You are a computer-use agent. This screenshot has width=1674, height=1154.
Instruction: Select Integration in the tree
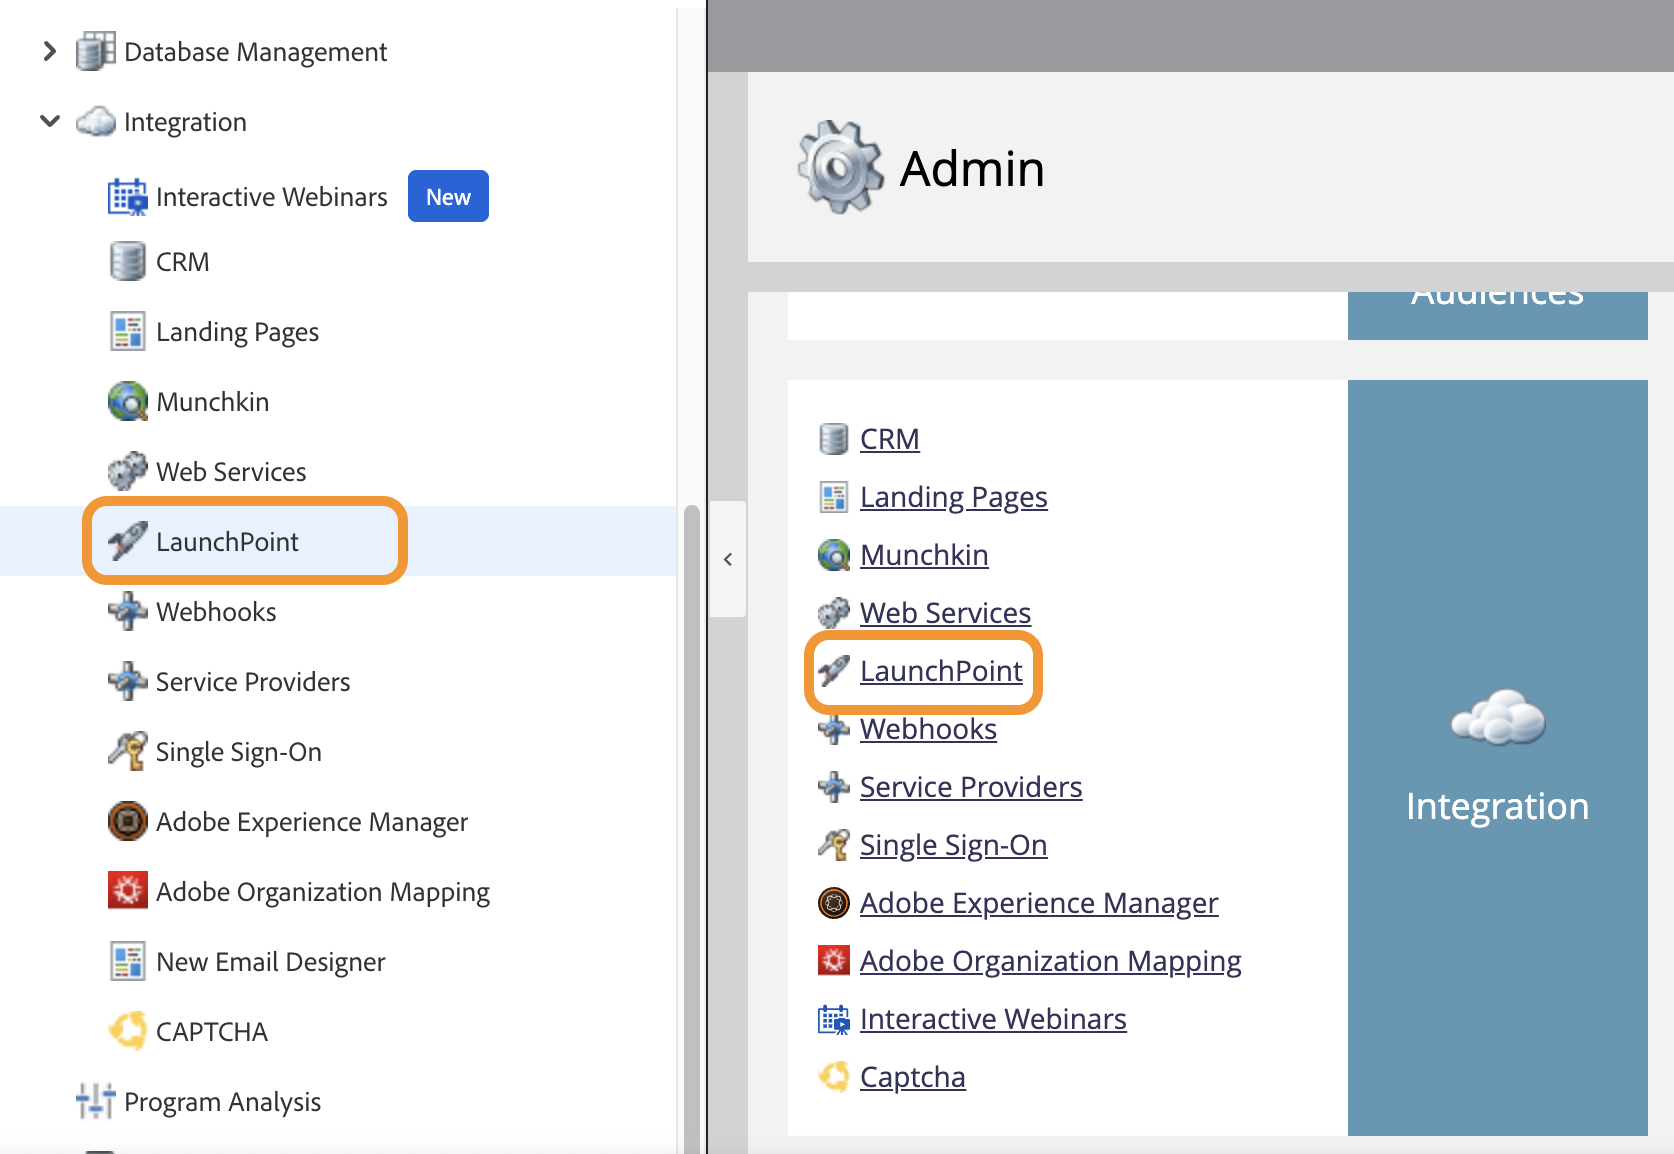185,122
